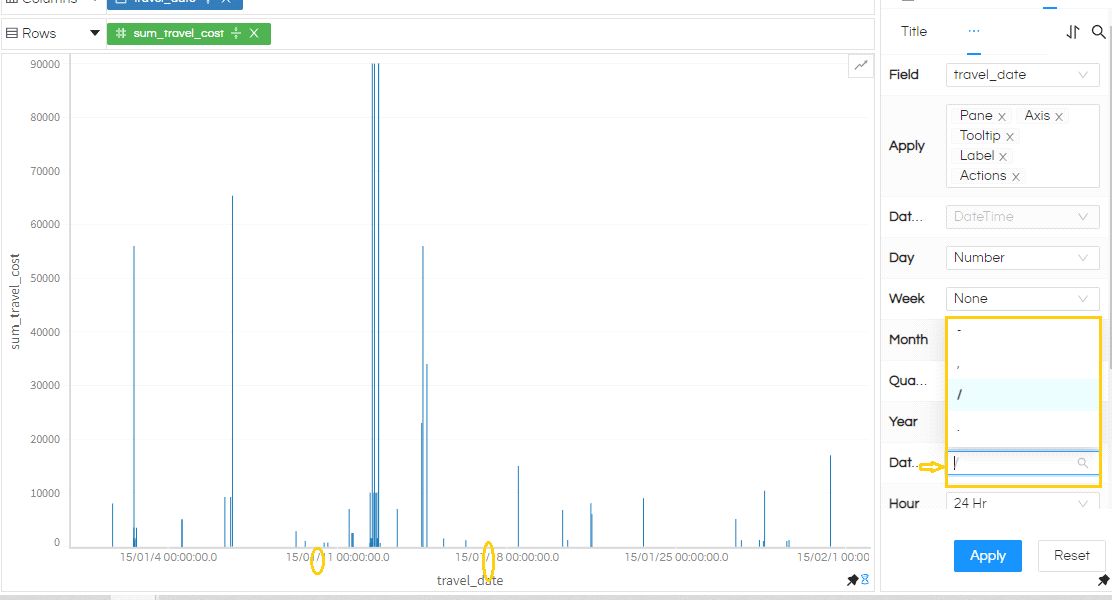Remove the Axis tag
Viewport: 1112px width, 600px height.
pyautogui.click(x=1059, y=117)
